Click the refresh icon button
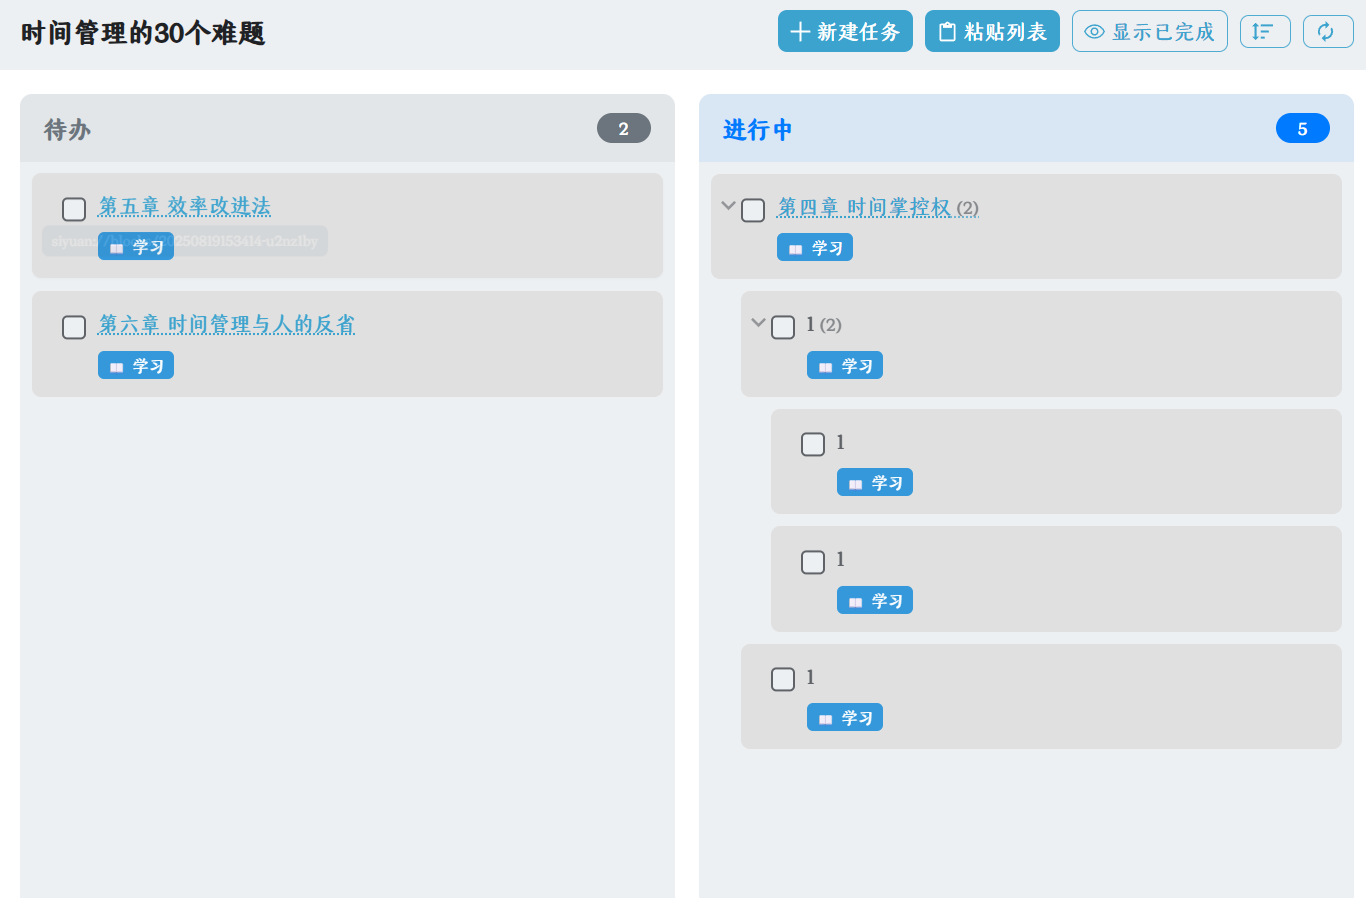 click(x=1327, y=32)
